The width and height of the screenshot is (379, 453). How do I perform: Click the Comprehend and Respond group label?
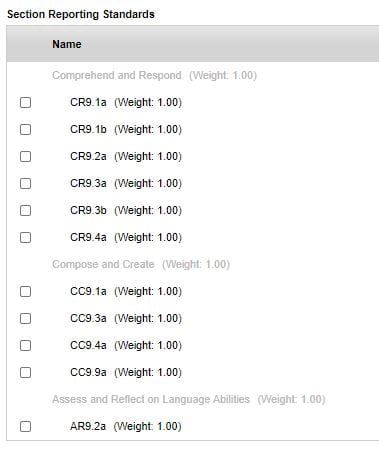117,75
